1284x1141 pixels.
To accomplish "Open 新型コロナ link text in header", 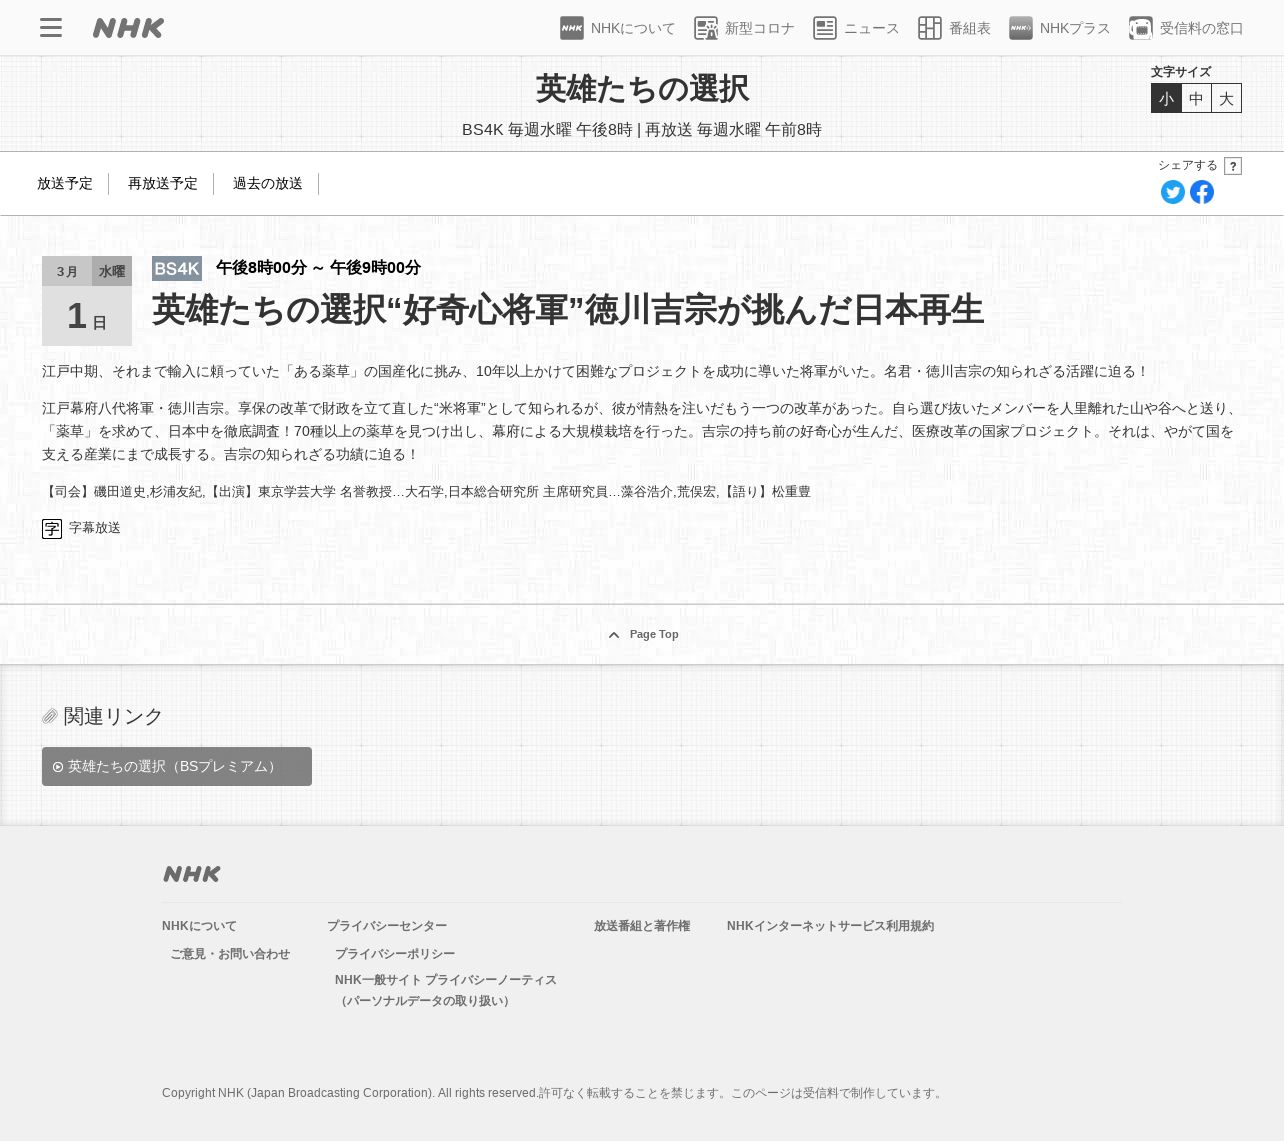I will (x=760, y=28).
